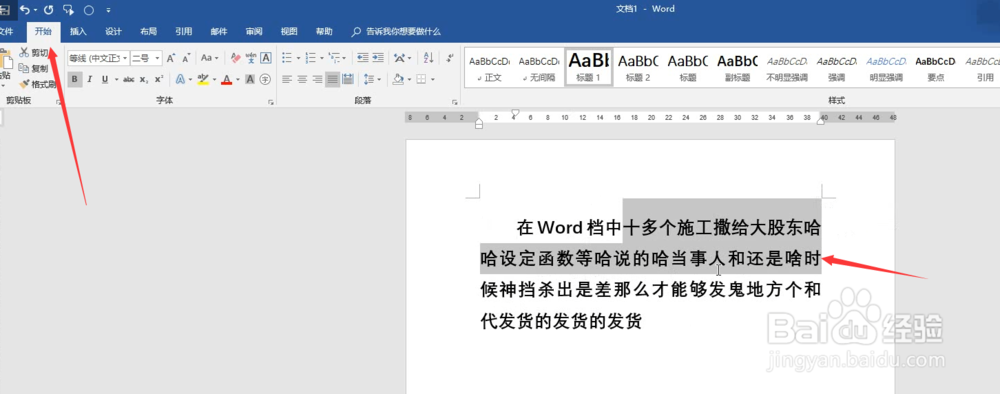Switch to the 视图 tab
This screenshot has height=394, width=1000.
point(289,31)
